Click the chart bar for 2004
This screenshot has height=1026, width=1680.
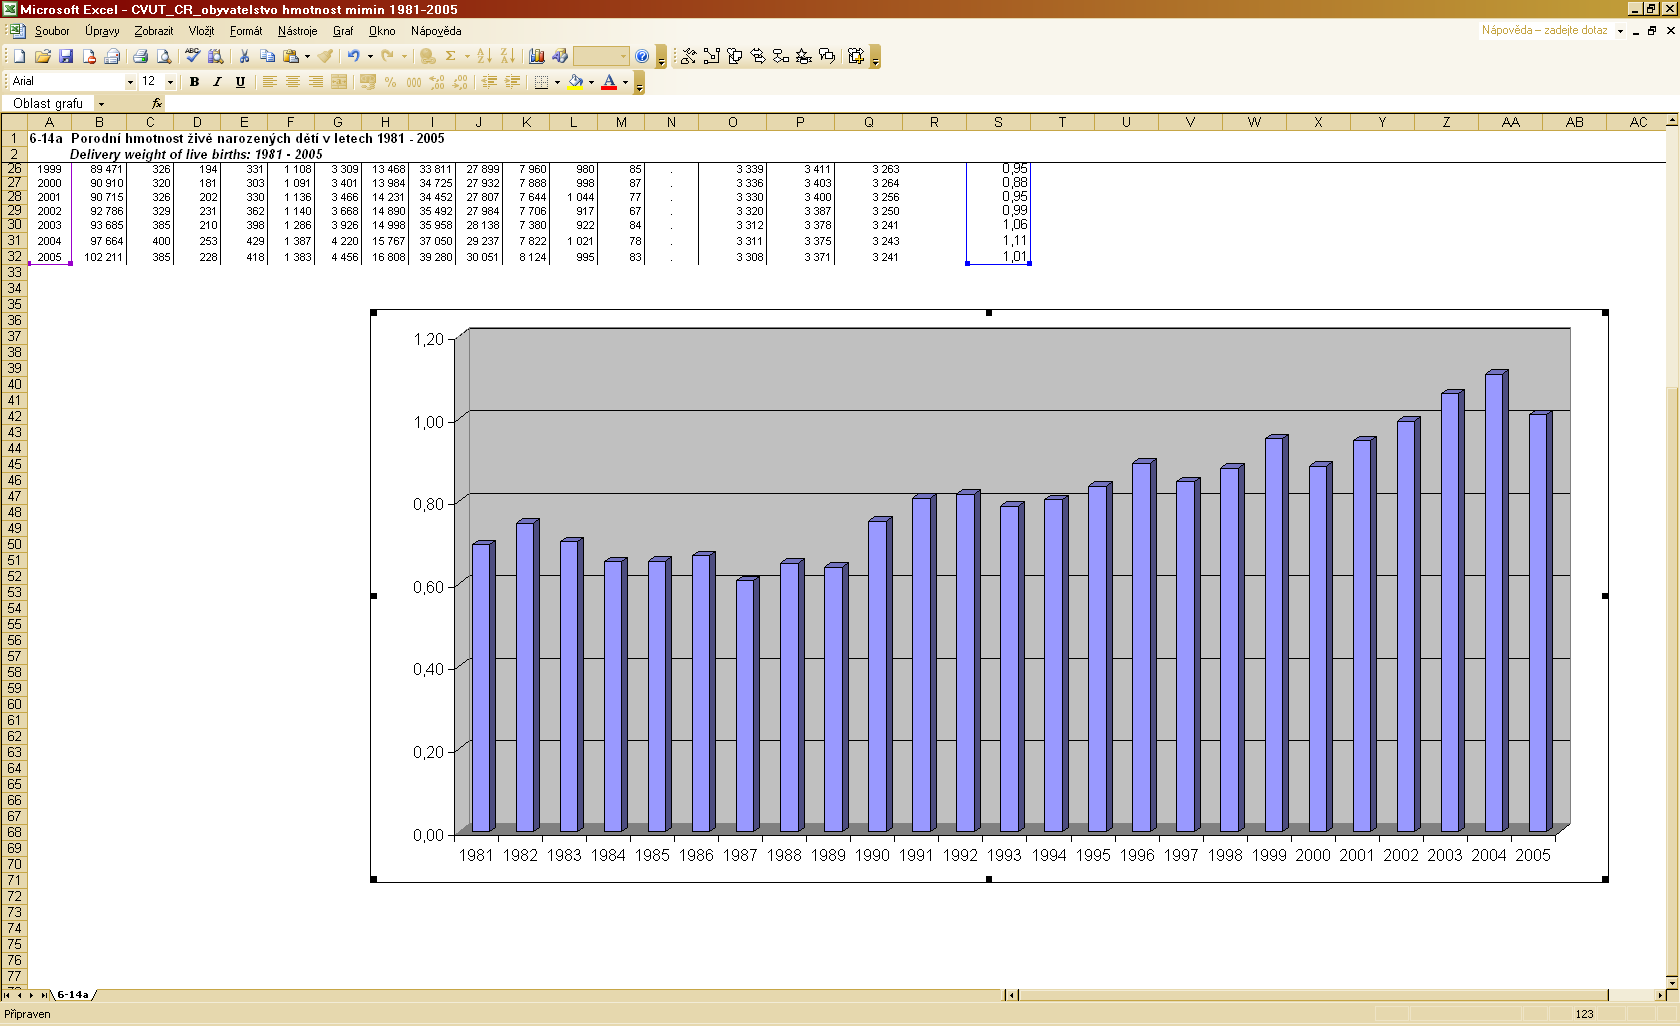1494,602
